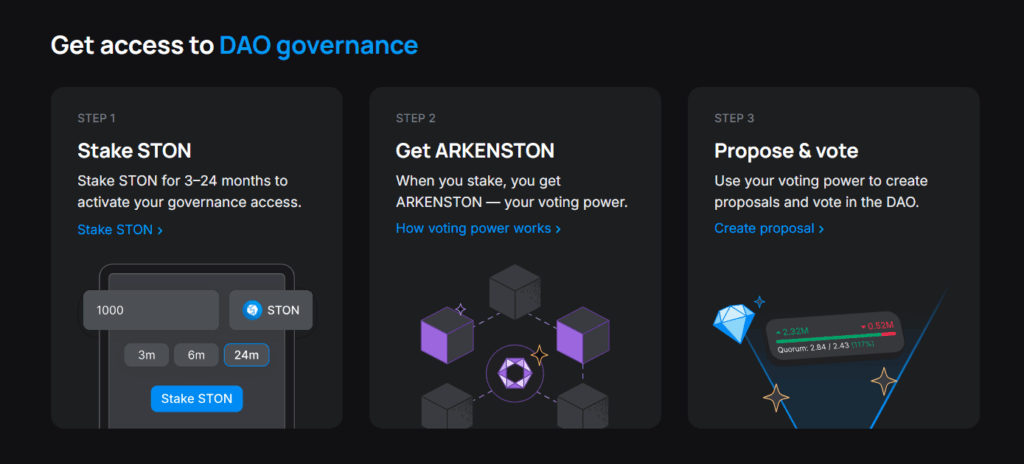
Task: Open the STON token selector
Action: (x=271, y=310)
